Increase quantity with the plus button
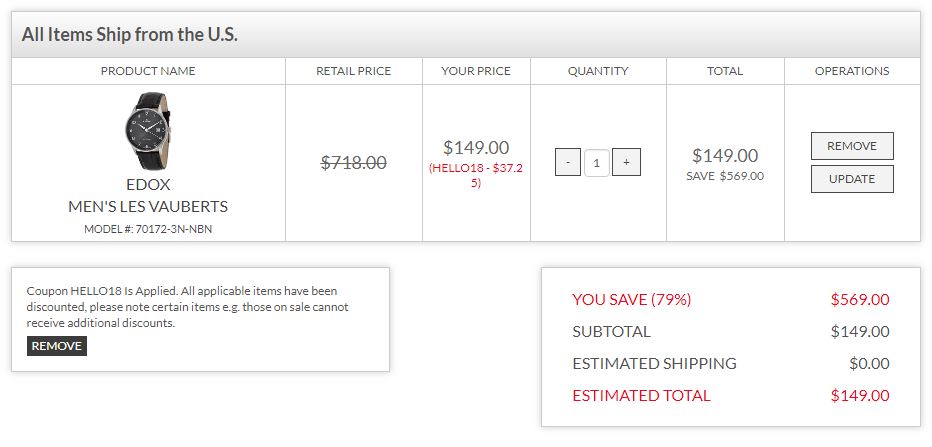The height and width of the screenshot is (447, 932). (626, 162)
